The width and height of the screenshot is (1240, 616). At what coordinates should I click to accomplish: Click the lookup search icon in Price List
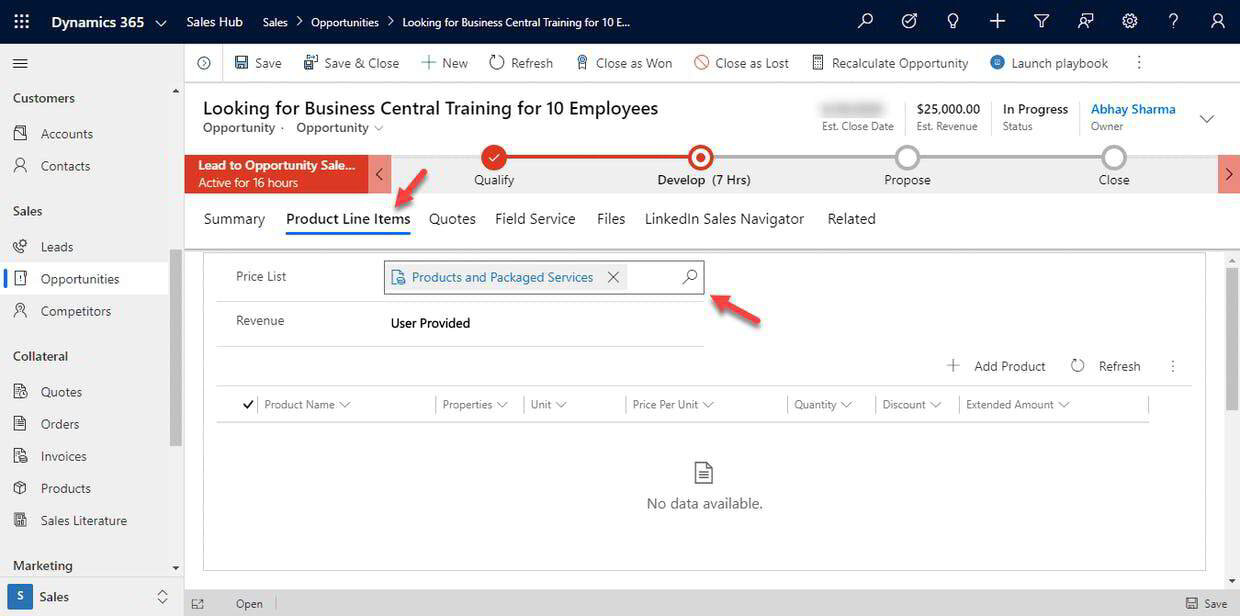(x=690, y=277)
